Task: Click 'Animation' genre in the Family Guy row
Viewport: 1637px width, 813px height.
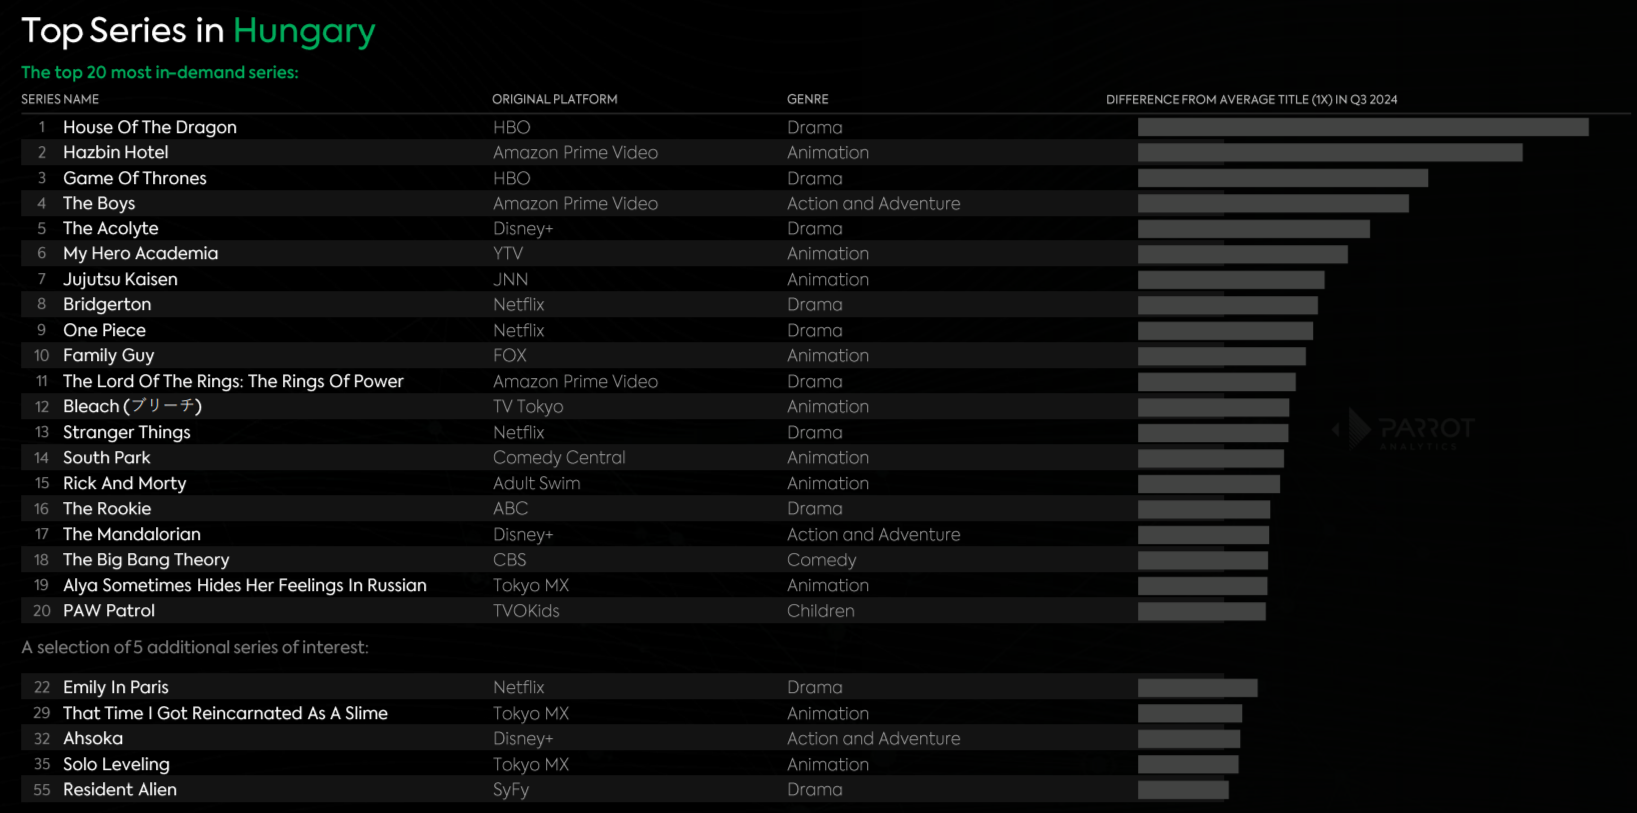Action: pos(828,356)
